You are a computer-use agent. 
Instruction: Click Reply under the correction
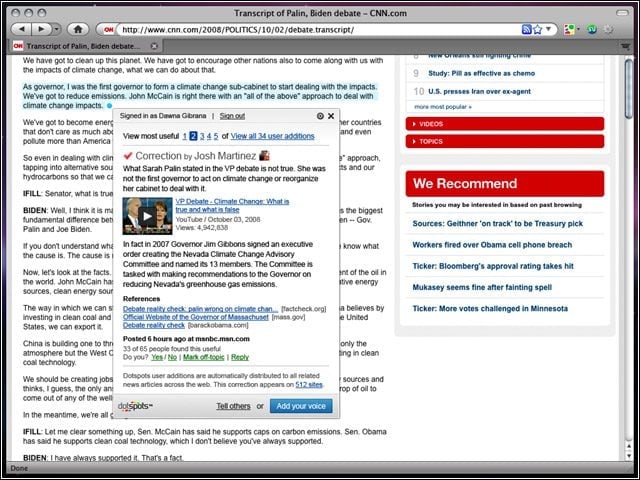(x=240, y=357)
